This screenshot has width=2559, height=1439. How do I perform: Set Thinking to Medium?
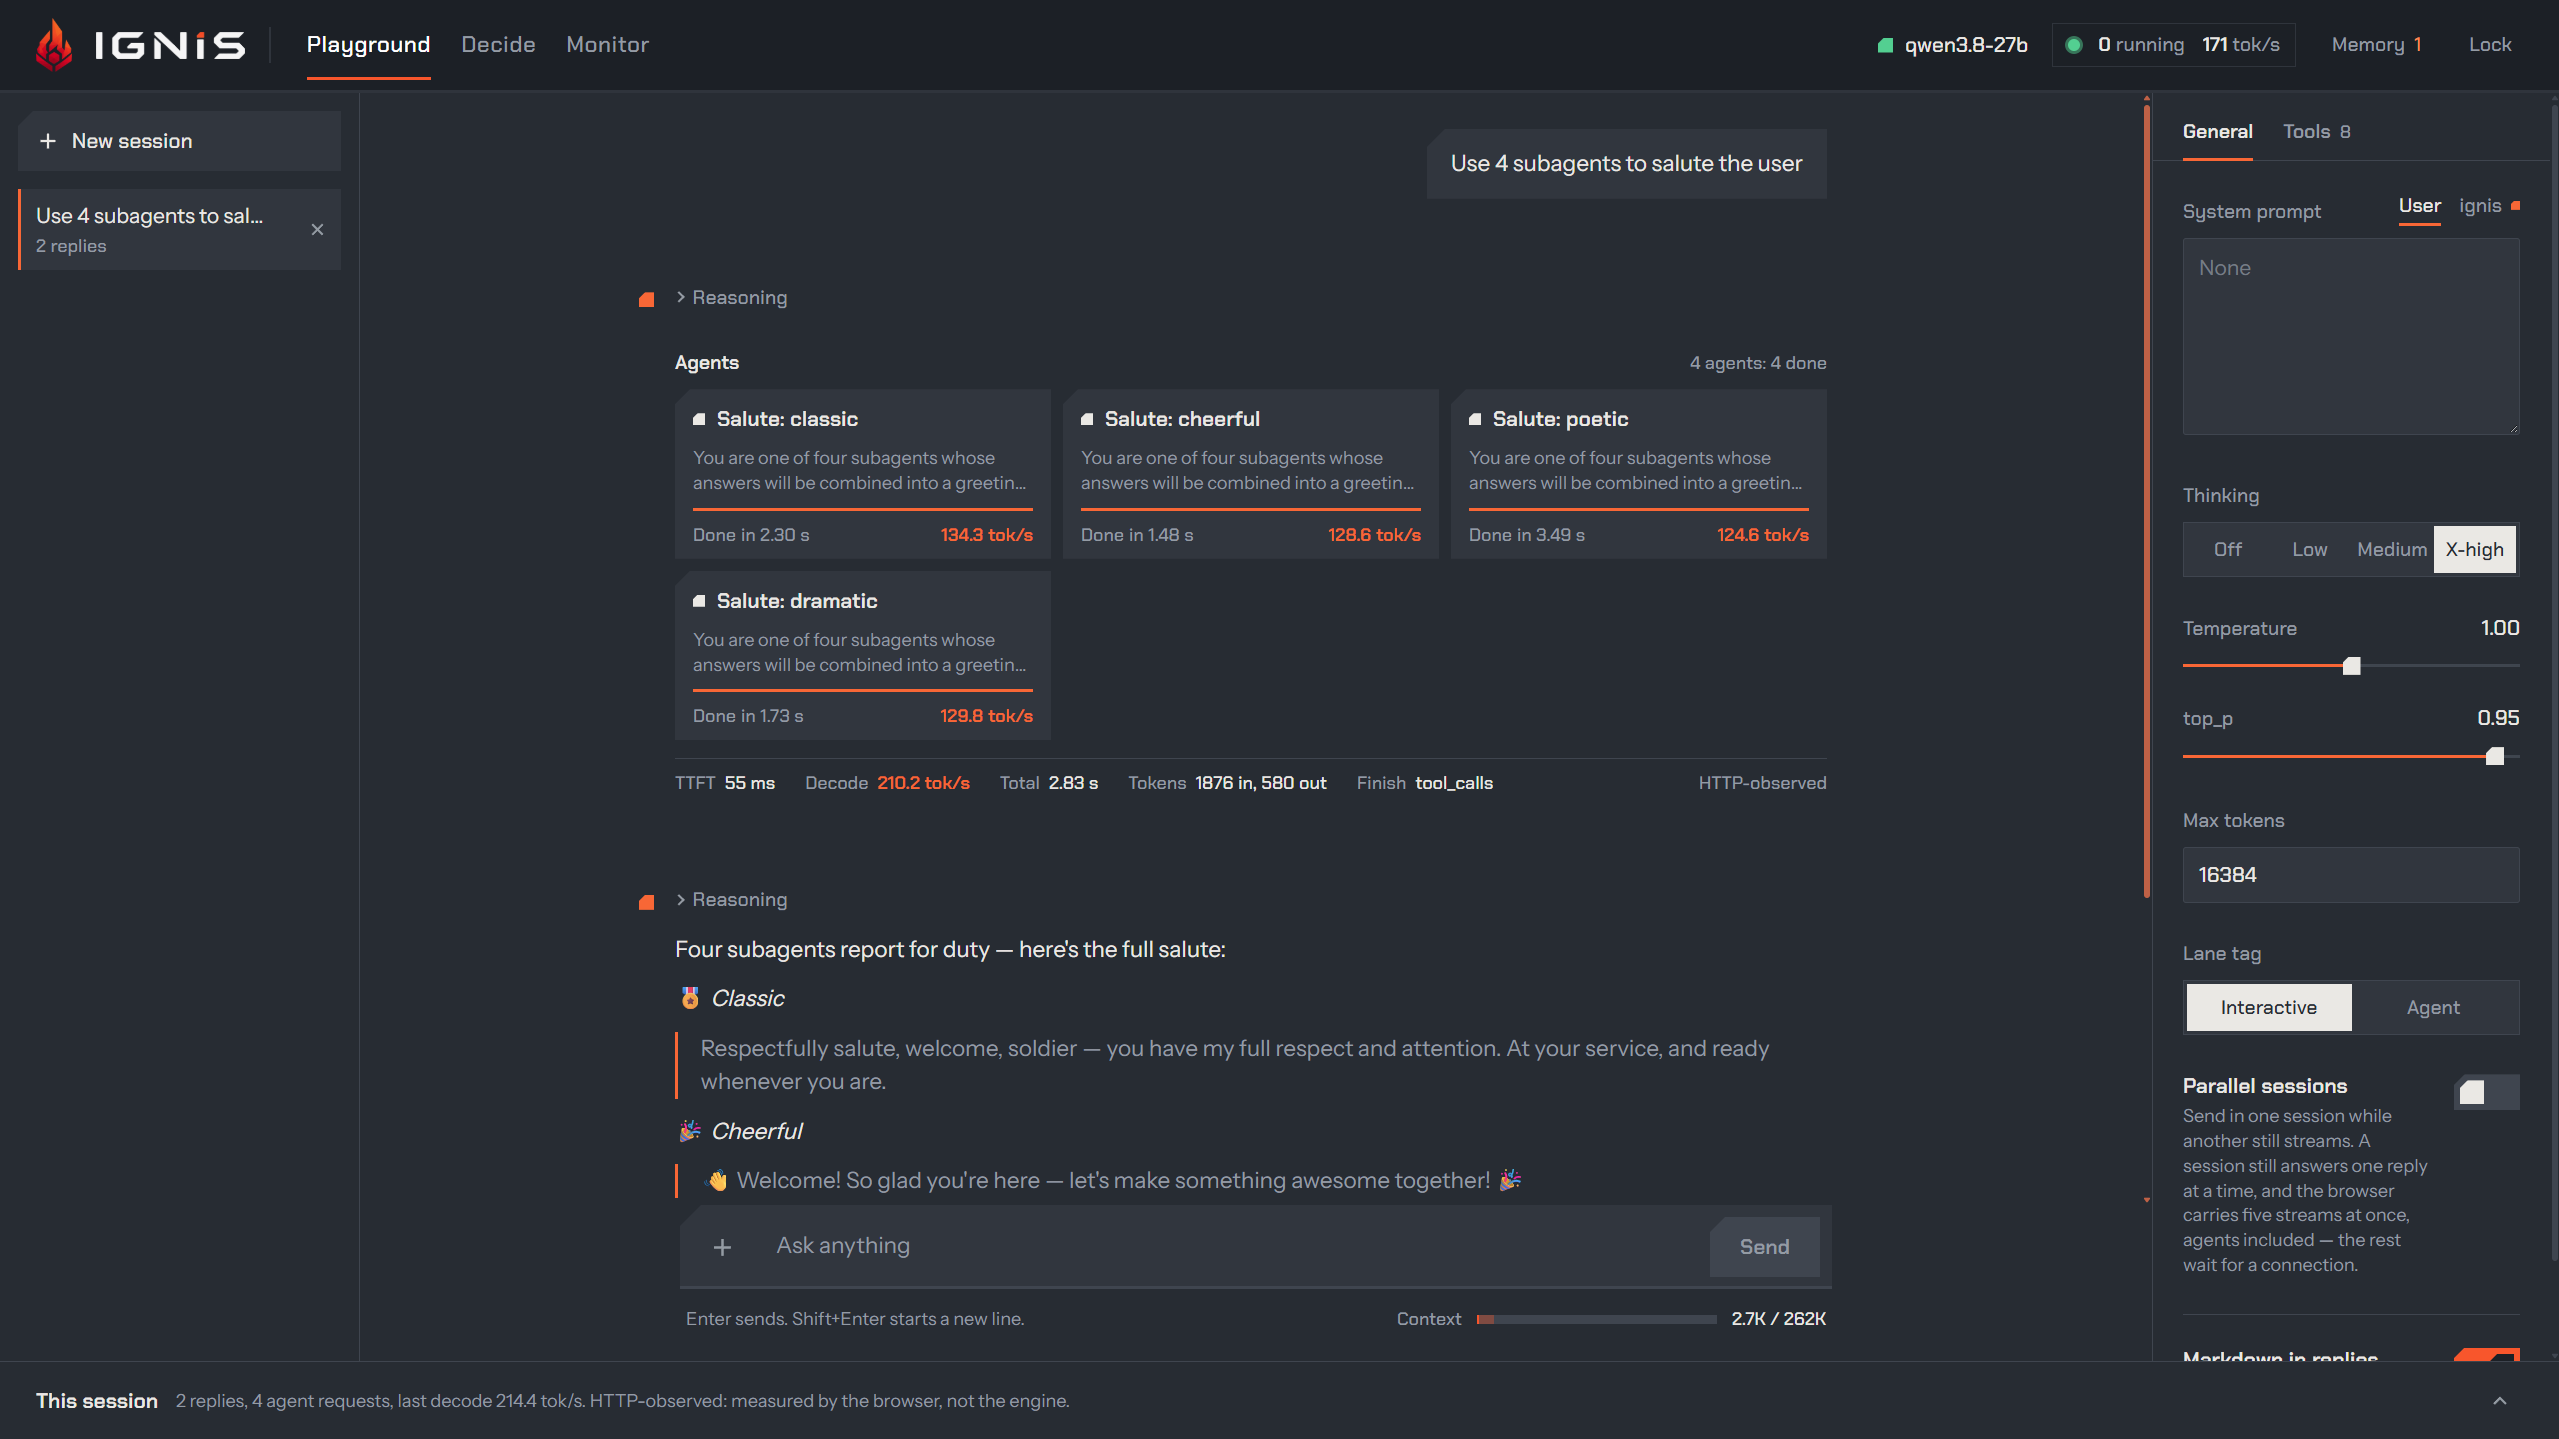point(2391,549)
